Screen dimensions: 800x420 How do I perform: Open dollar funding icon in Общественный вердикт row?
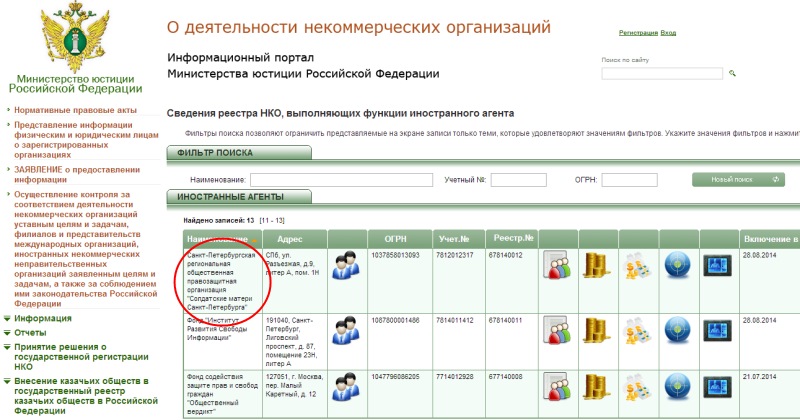tap(637, 387)
